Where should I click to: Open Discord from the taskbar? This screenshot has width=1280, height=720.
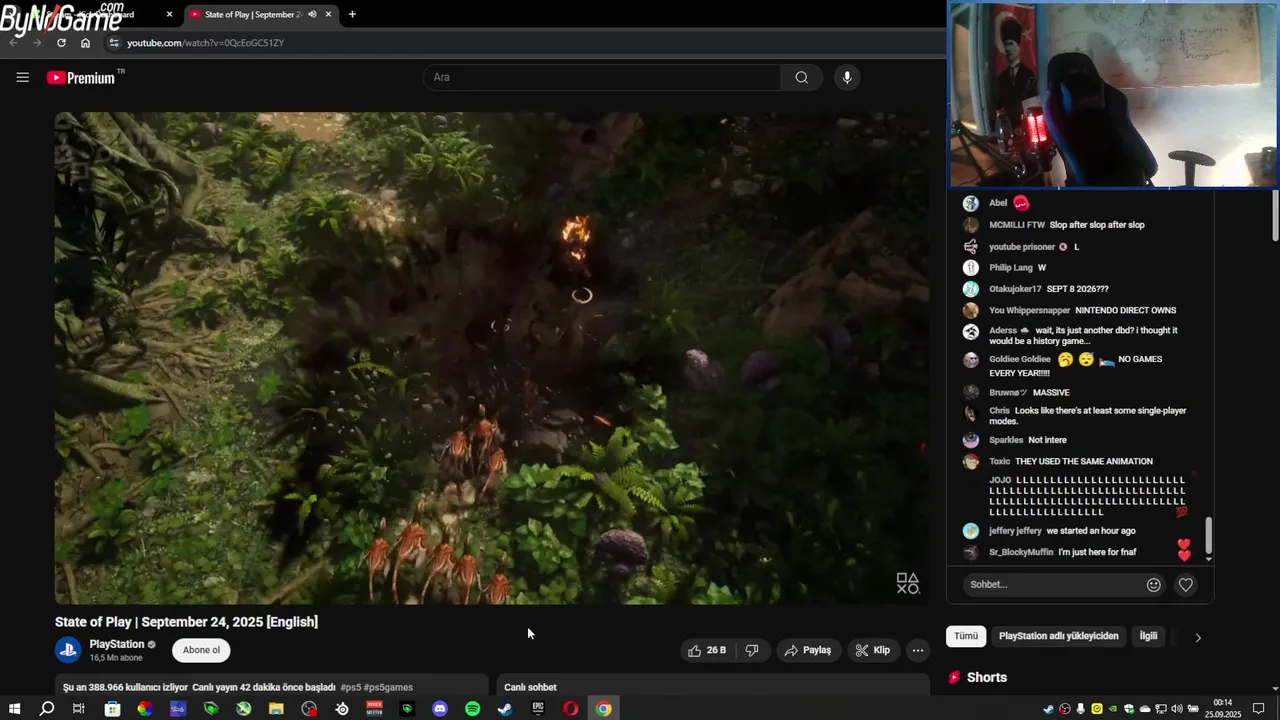[440, 709]
